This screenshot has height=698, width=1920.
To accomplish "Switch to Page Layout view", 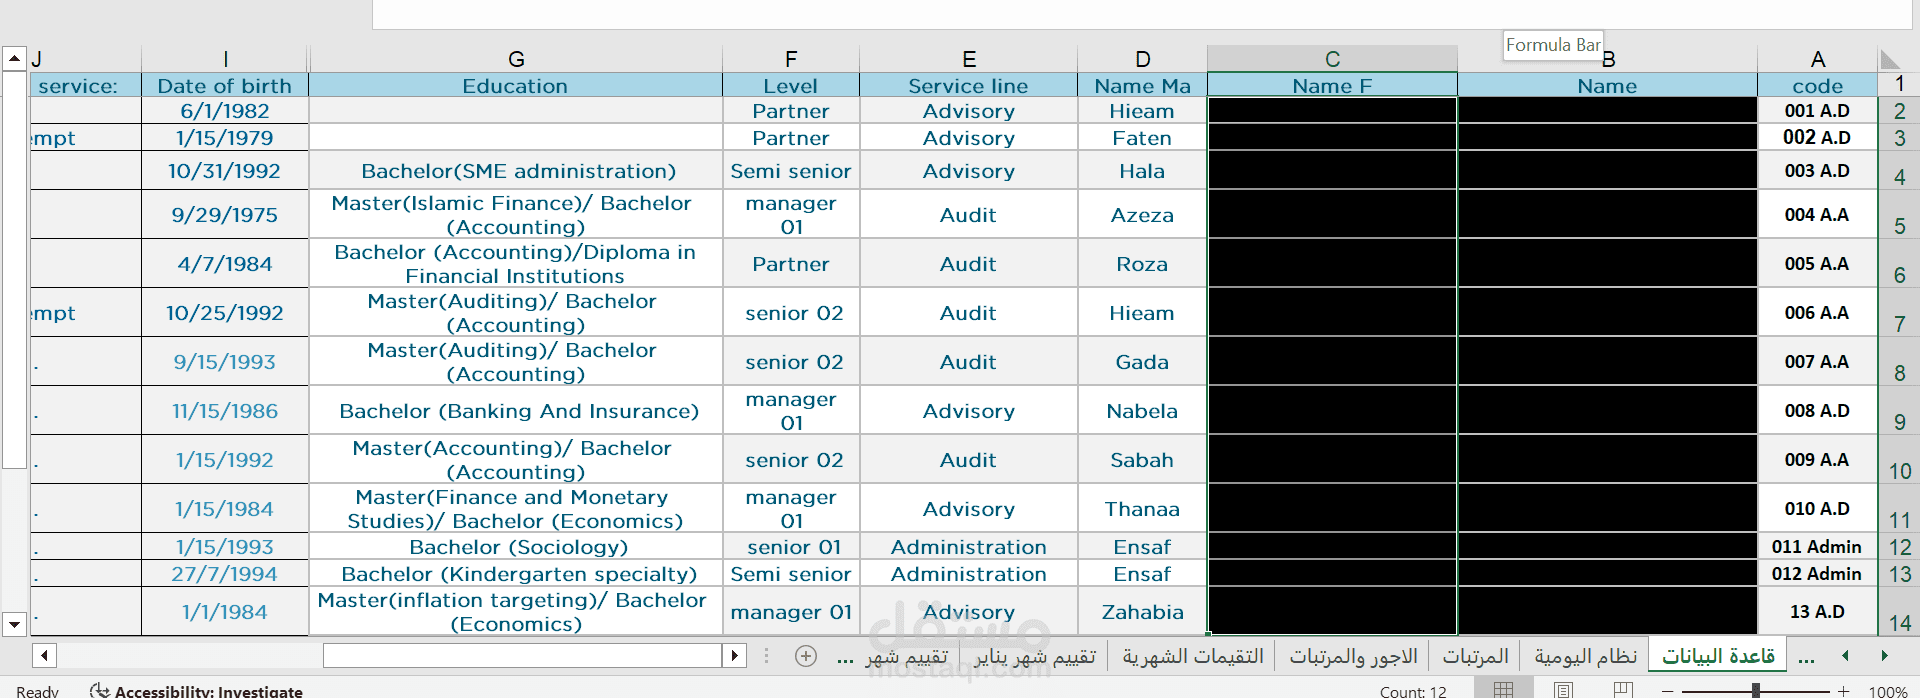I will [x=1564, y=690].
